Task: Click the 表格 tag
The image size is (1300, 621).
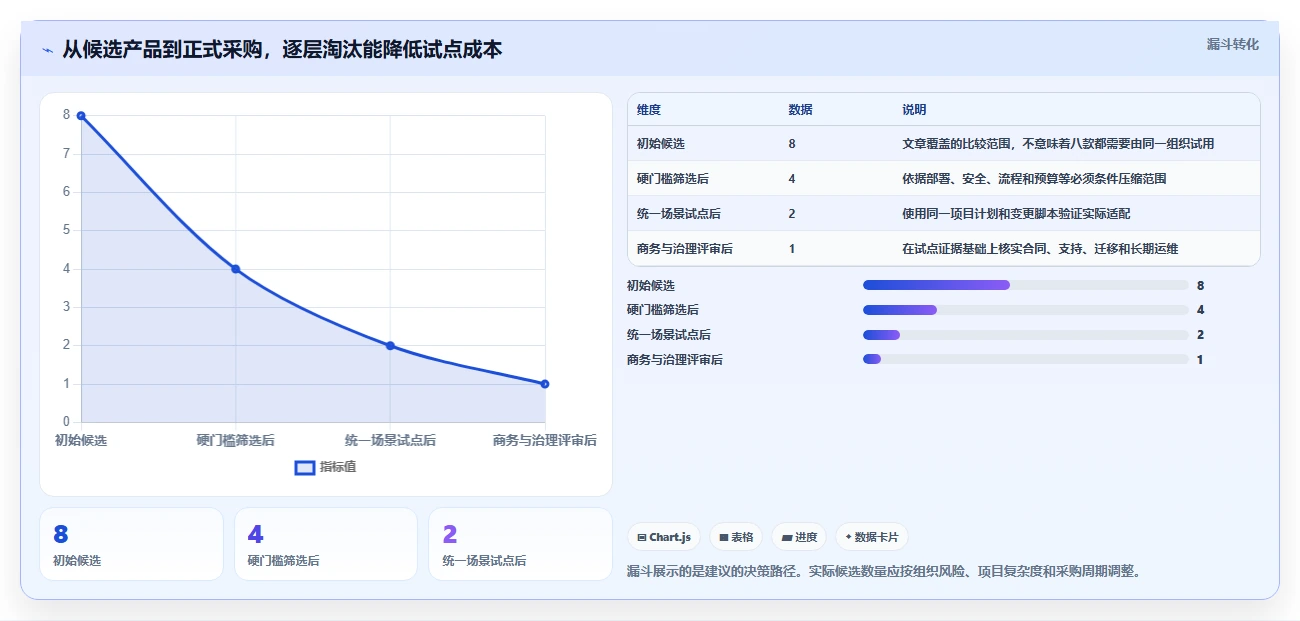Action: coord(736,537)
